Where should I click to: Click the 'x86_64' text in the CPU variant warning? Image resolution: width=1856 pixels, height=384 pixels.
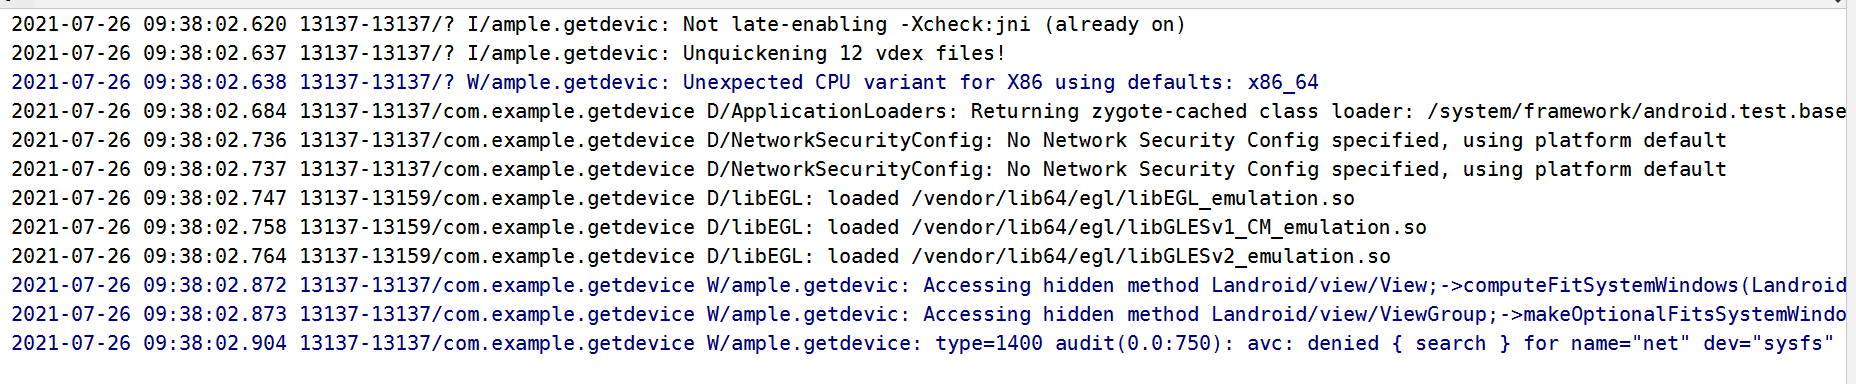(1283, 82)
